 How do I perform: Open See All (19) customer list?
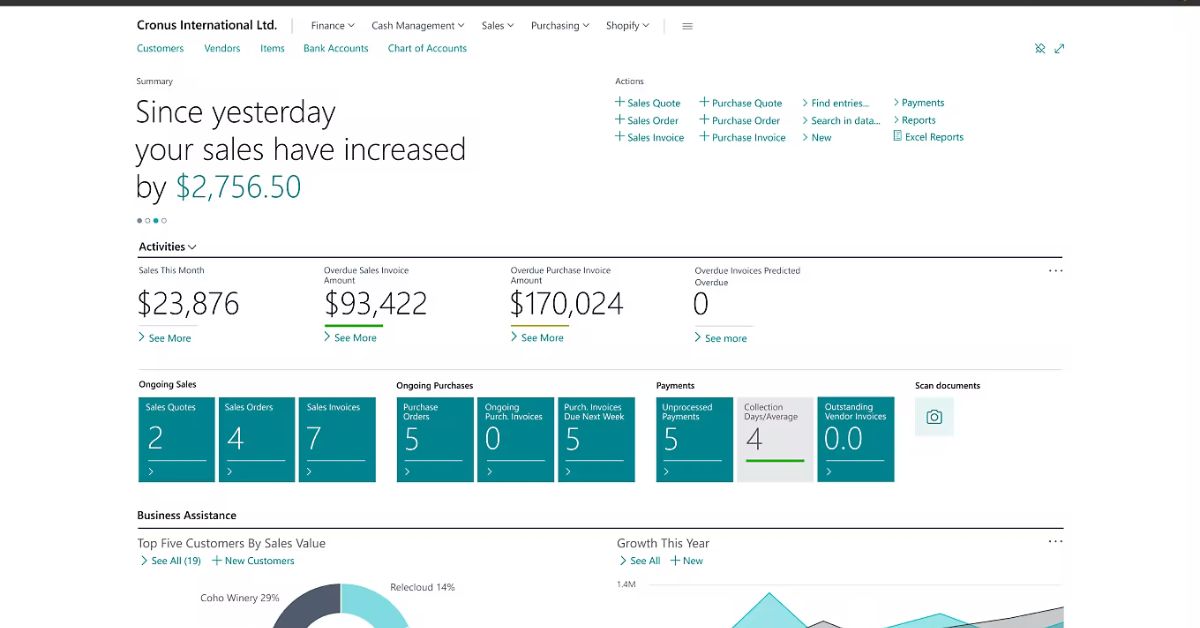(170, 561)
